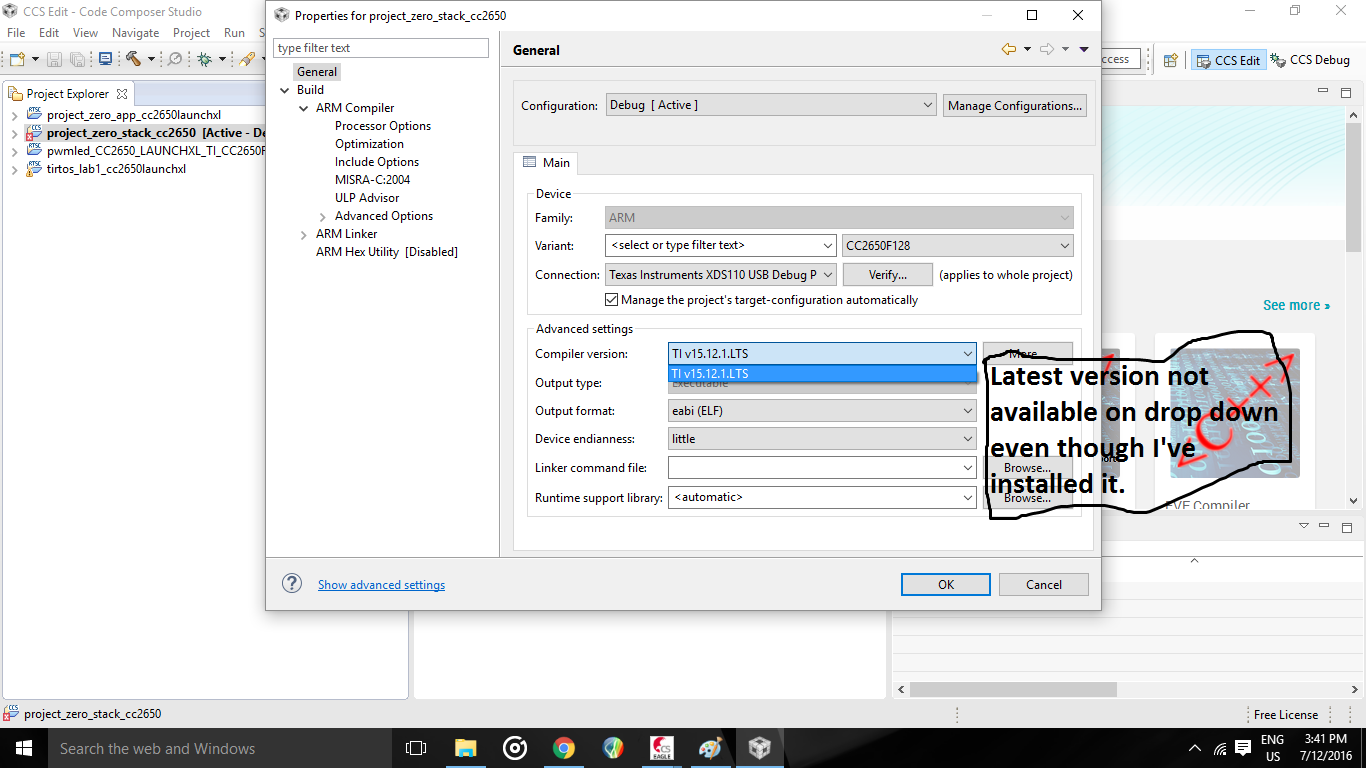Select Processor Options in the tree
This screenshot has width=1366, height=768.
pos(383,126)
